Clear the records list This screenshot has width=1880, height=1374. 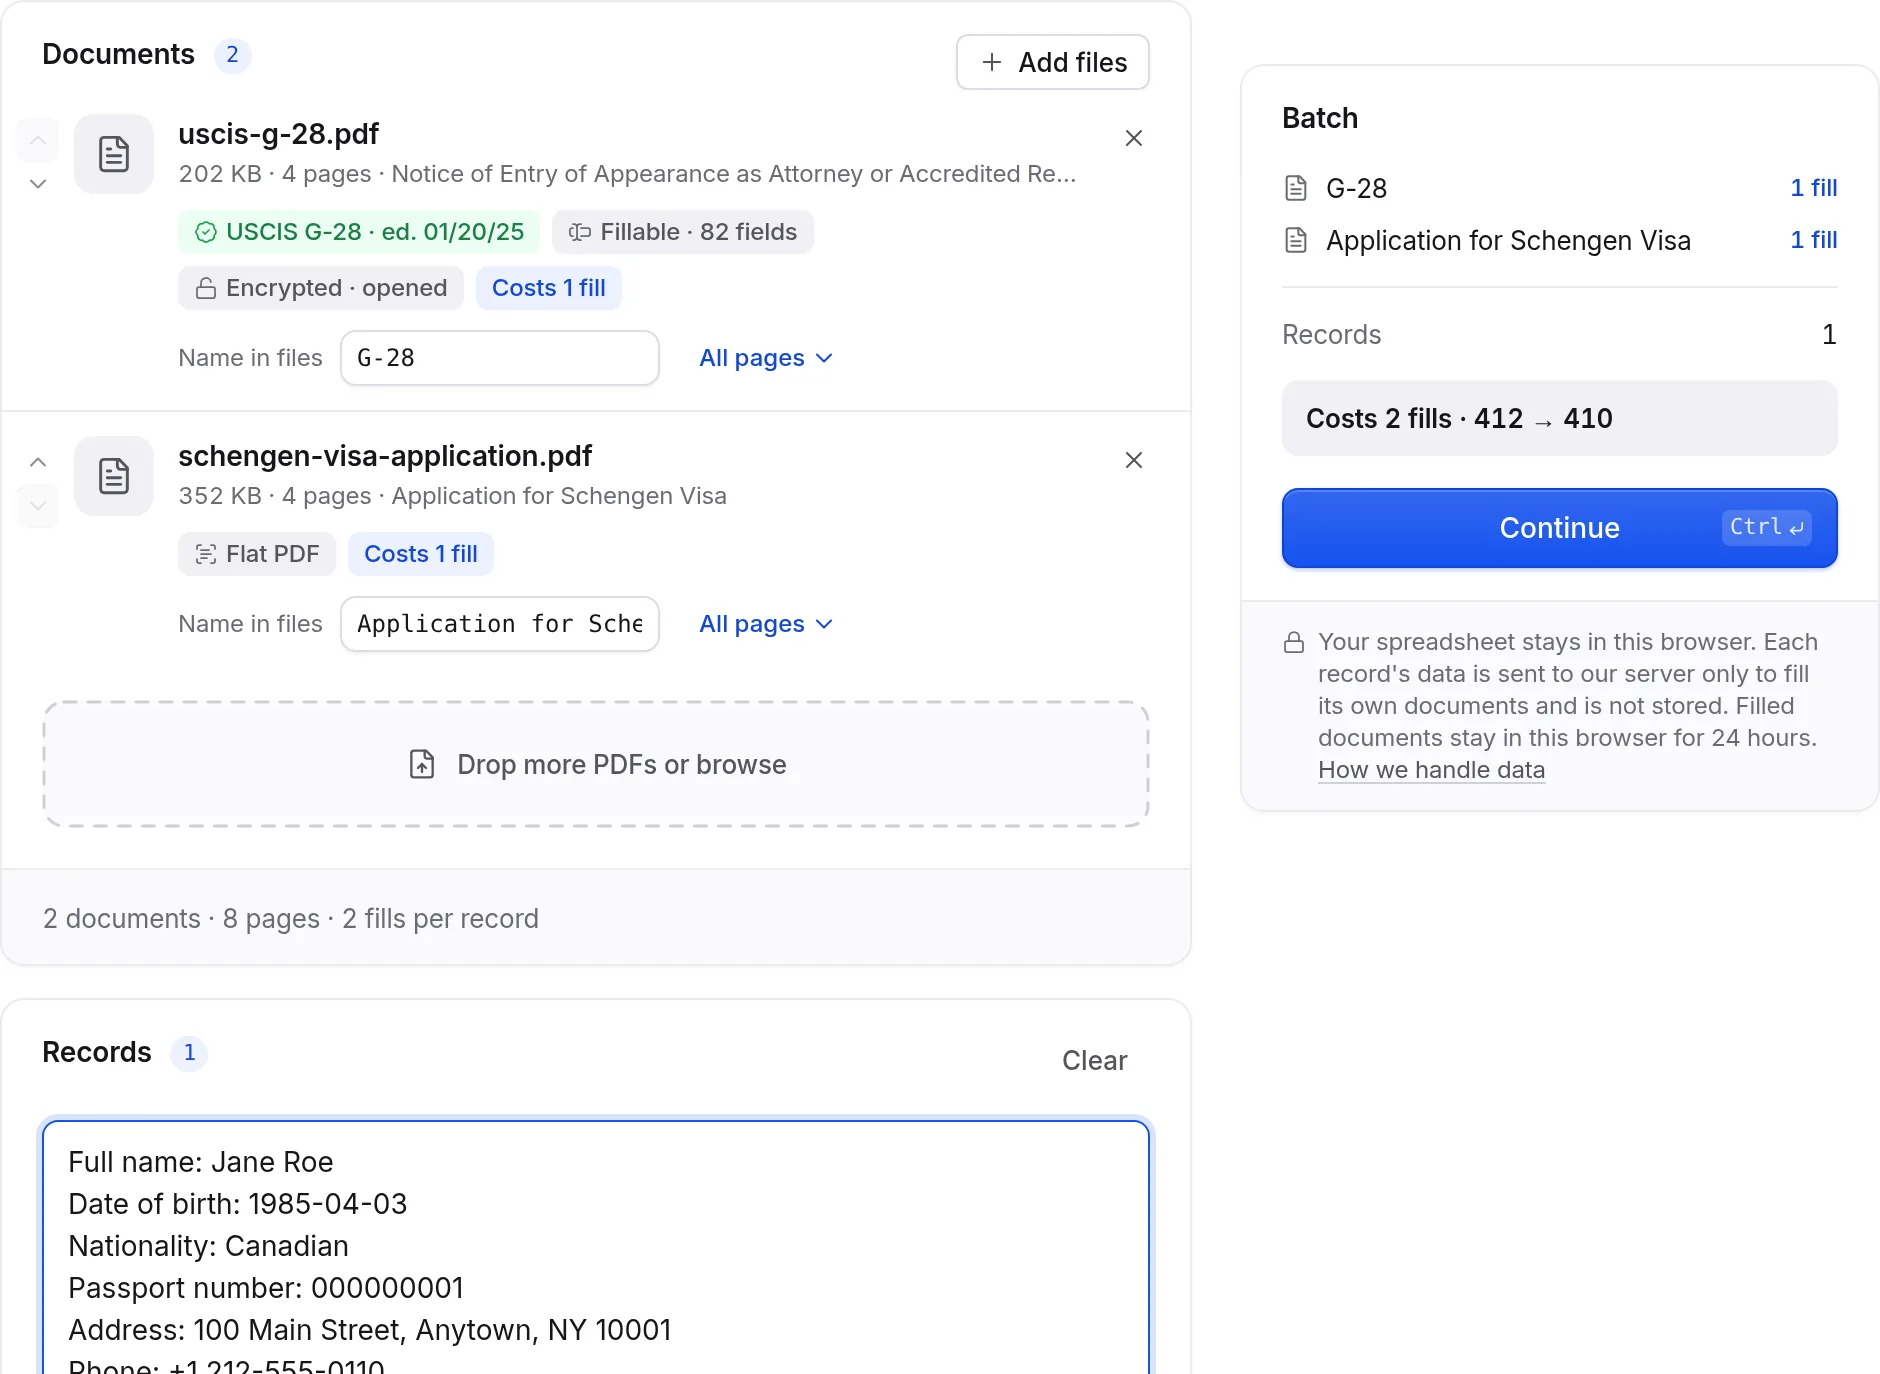pyautogui.click(x=1094, y=1061)
